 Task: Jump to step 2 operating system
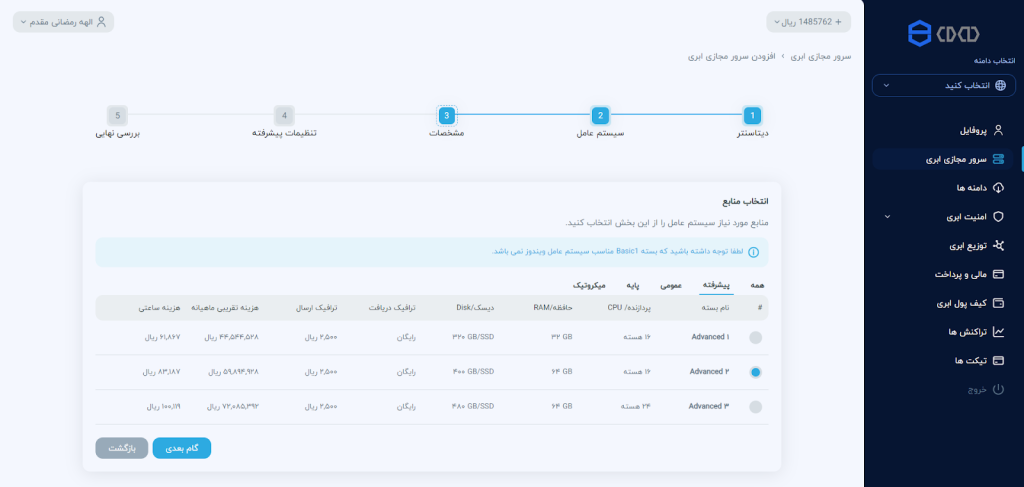599,116
